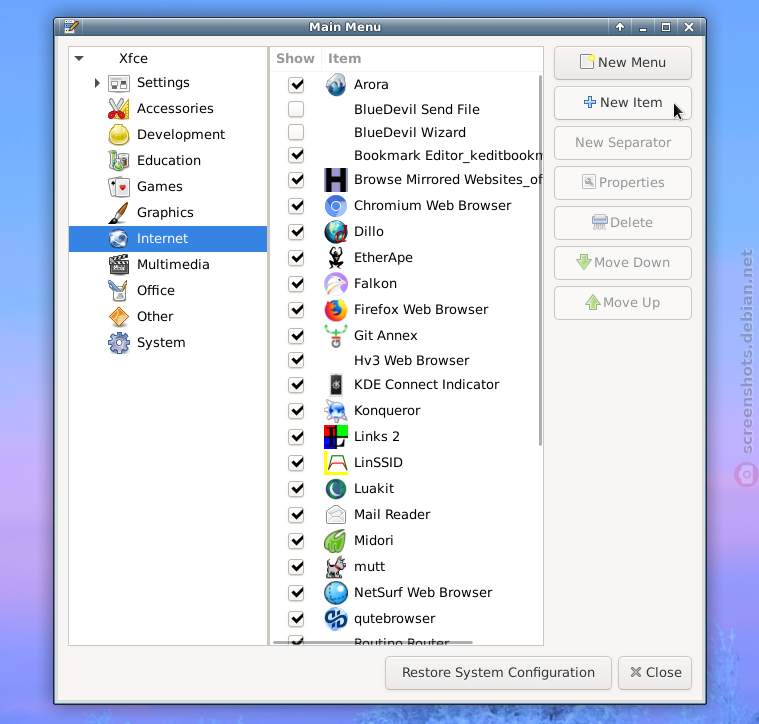Select the Settings menu entry
The height and width of the screenshot is (724, 759).
click(x=168, y=83)
